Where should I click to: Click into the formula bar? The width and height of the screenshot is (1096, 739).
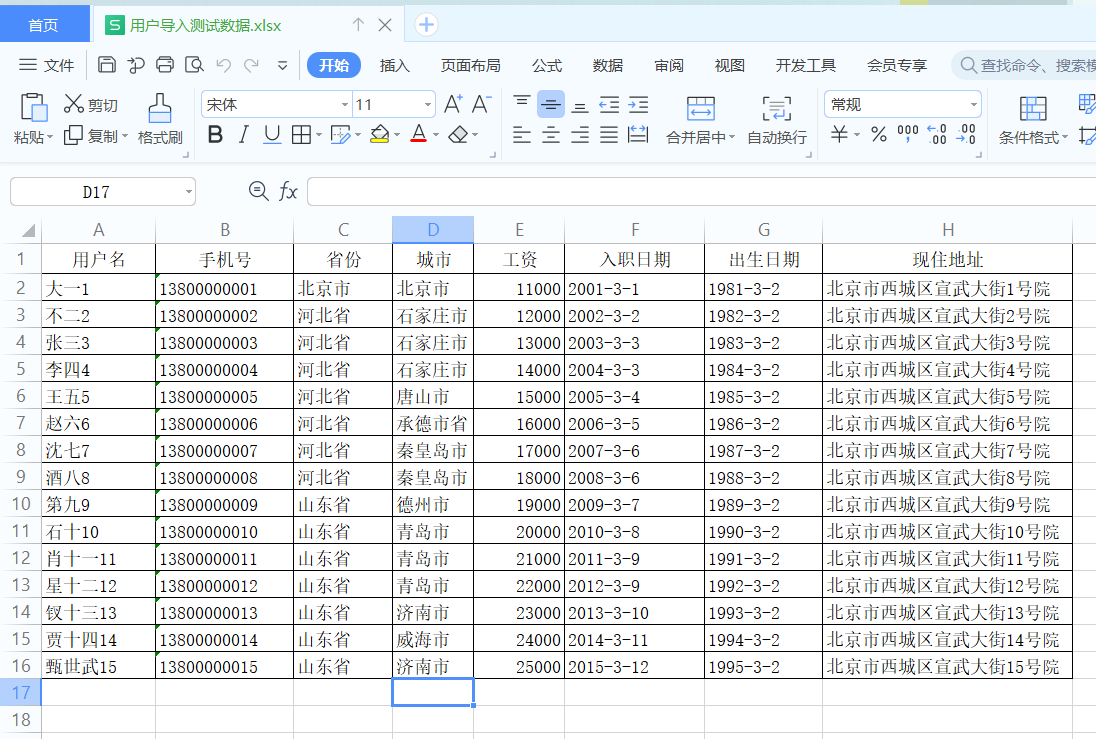tap(701, 192)
